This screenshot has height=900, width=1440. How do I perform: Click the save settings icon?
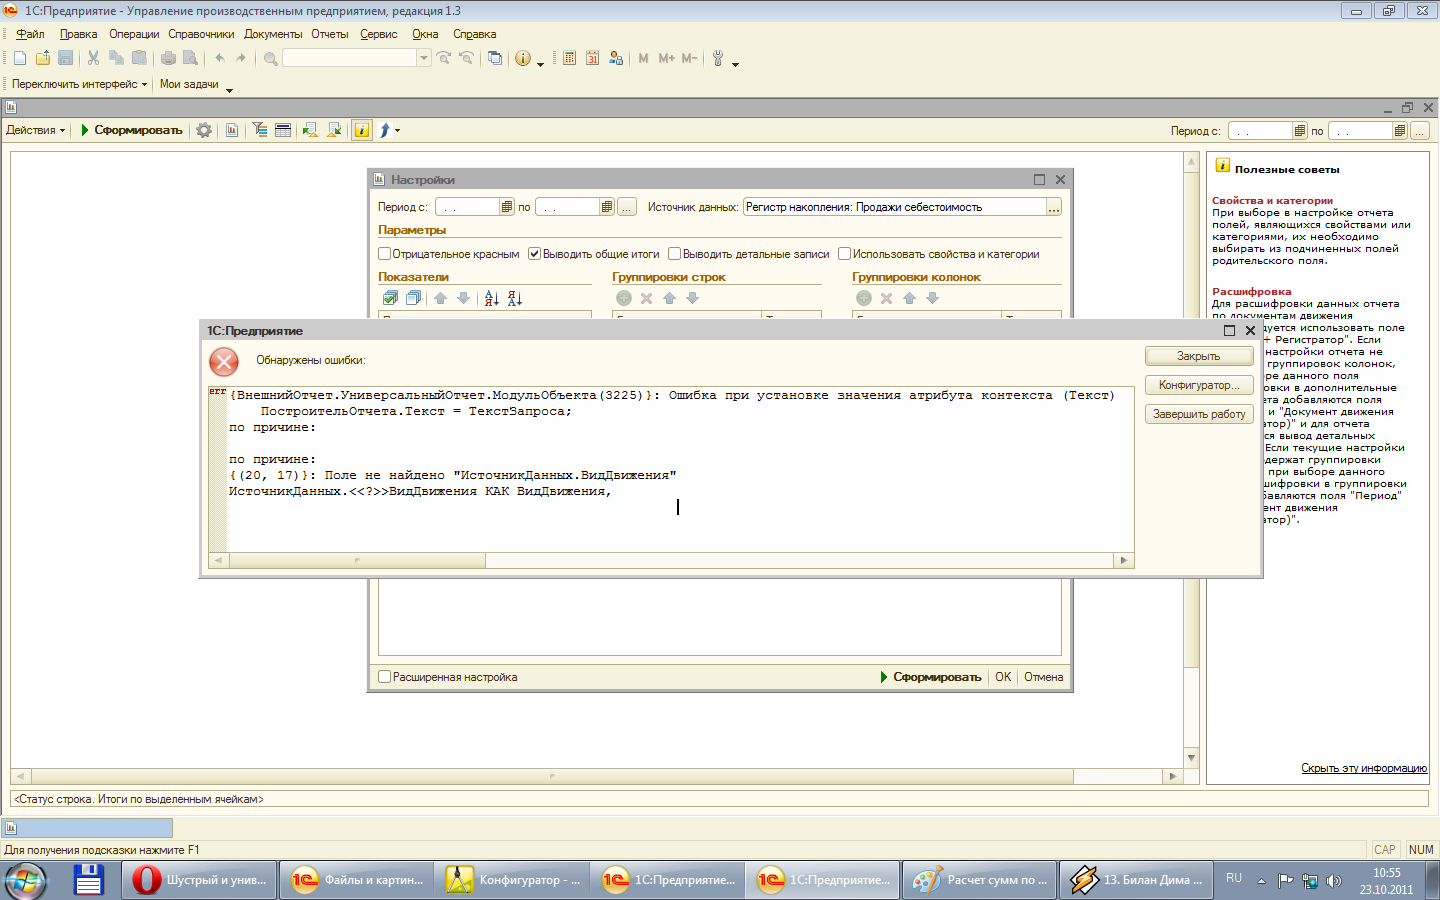[334, 130]
